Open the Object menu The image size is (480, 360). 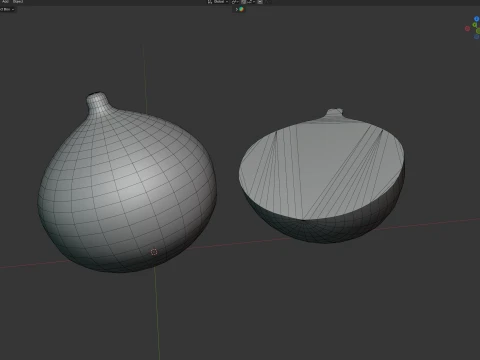click(x=18, y=2)
